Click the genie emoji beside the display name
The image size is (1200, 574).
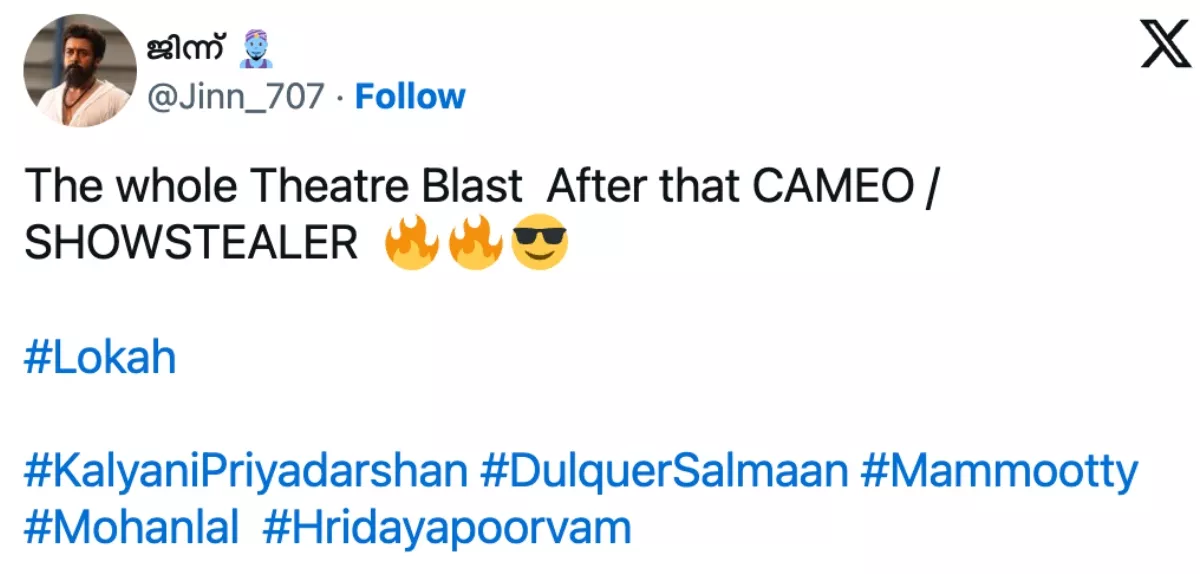[253, 46]
